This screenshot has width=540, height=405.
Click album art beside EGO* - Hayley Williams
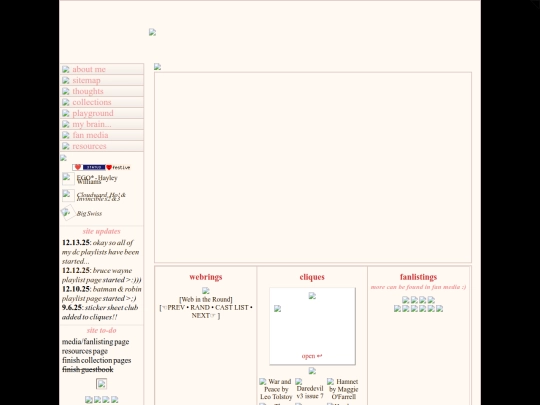pyautogui.click(x=68, y=179)
